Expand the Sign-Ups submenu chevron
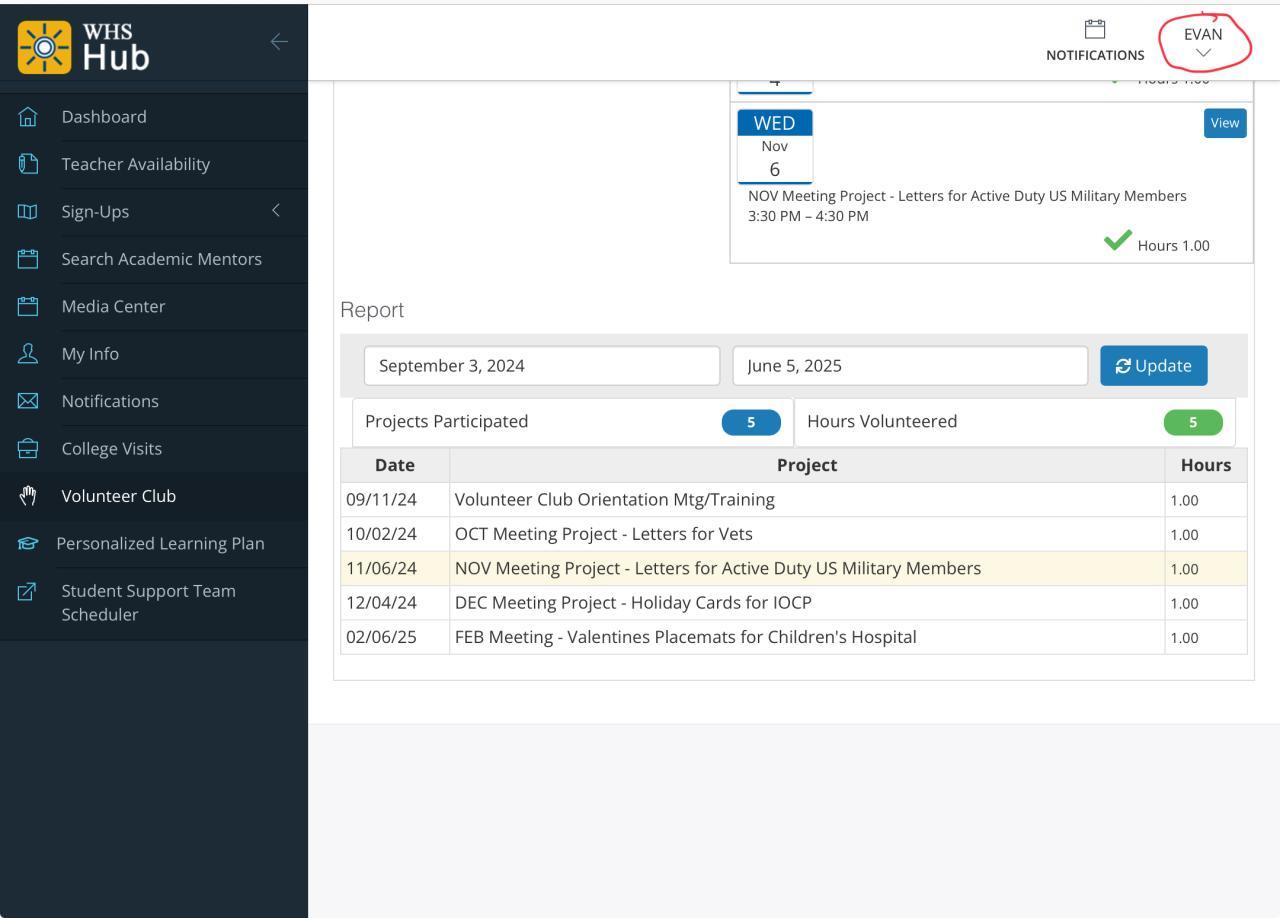 276,211
